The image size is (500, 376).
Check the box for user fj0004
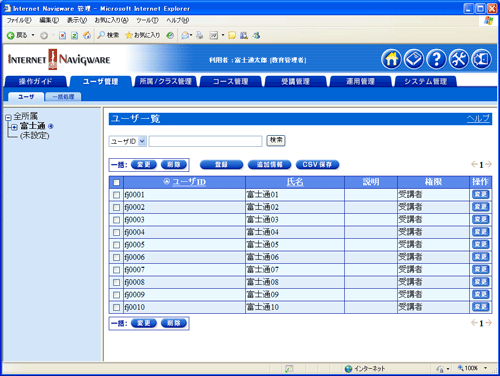(x=116, y=232)
